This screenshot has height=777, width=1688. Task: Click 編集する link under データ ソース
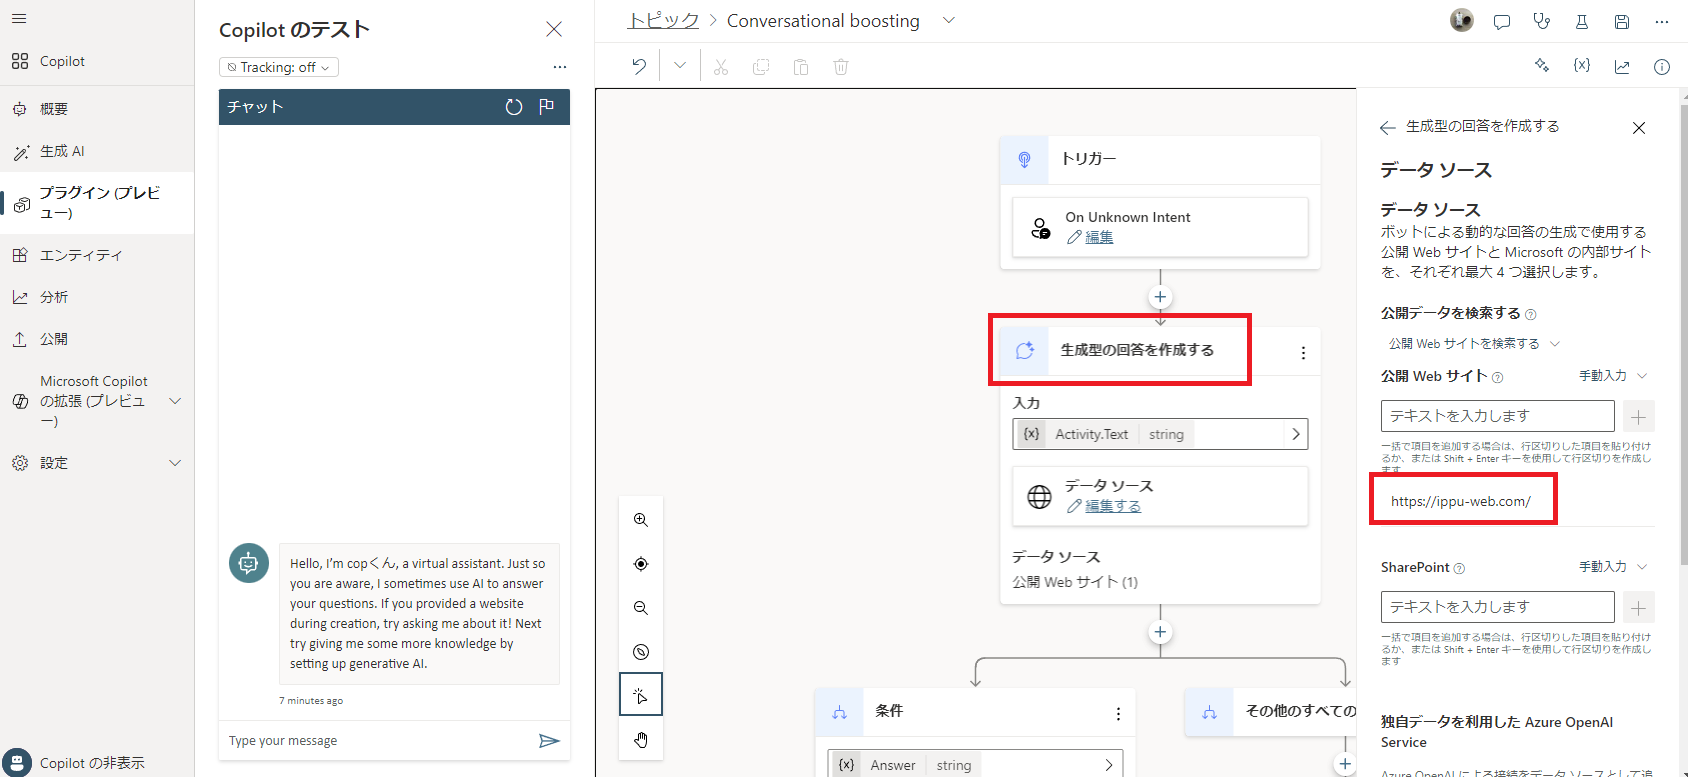(1113, 506)
